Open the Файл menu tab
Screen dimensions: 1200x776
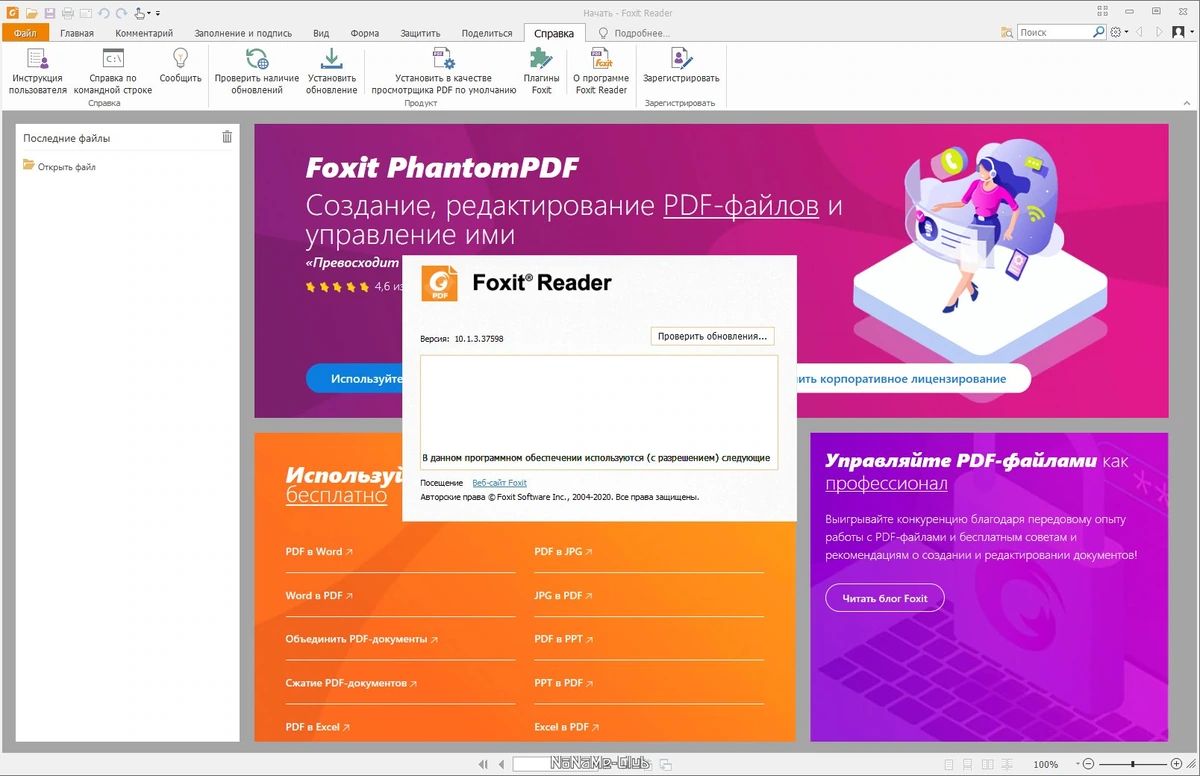24,33
